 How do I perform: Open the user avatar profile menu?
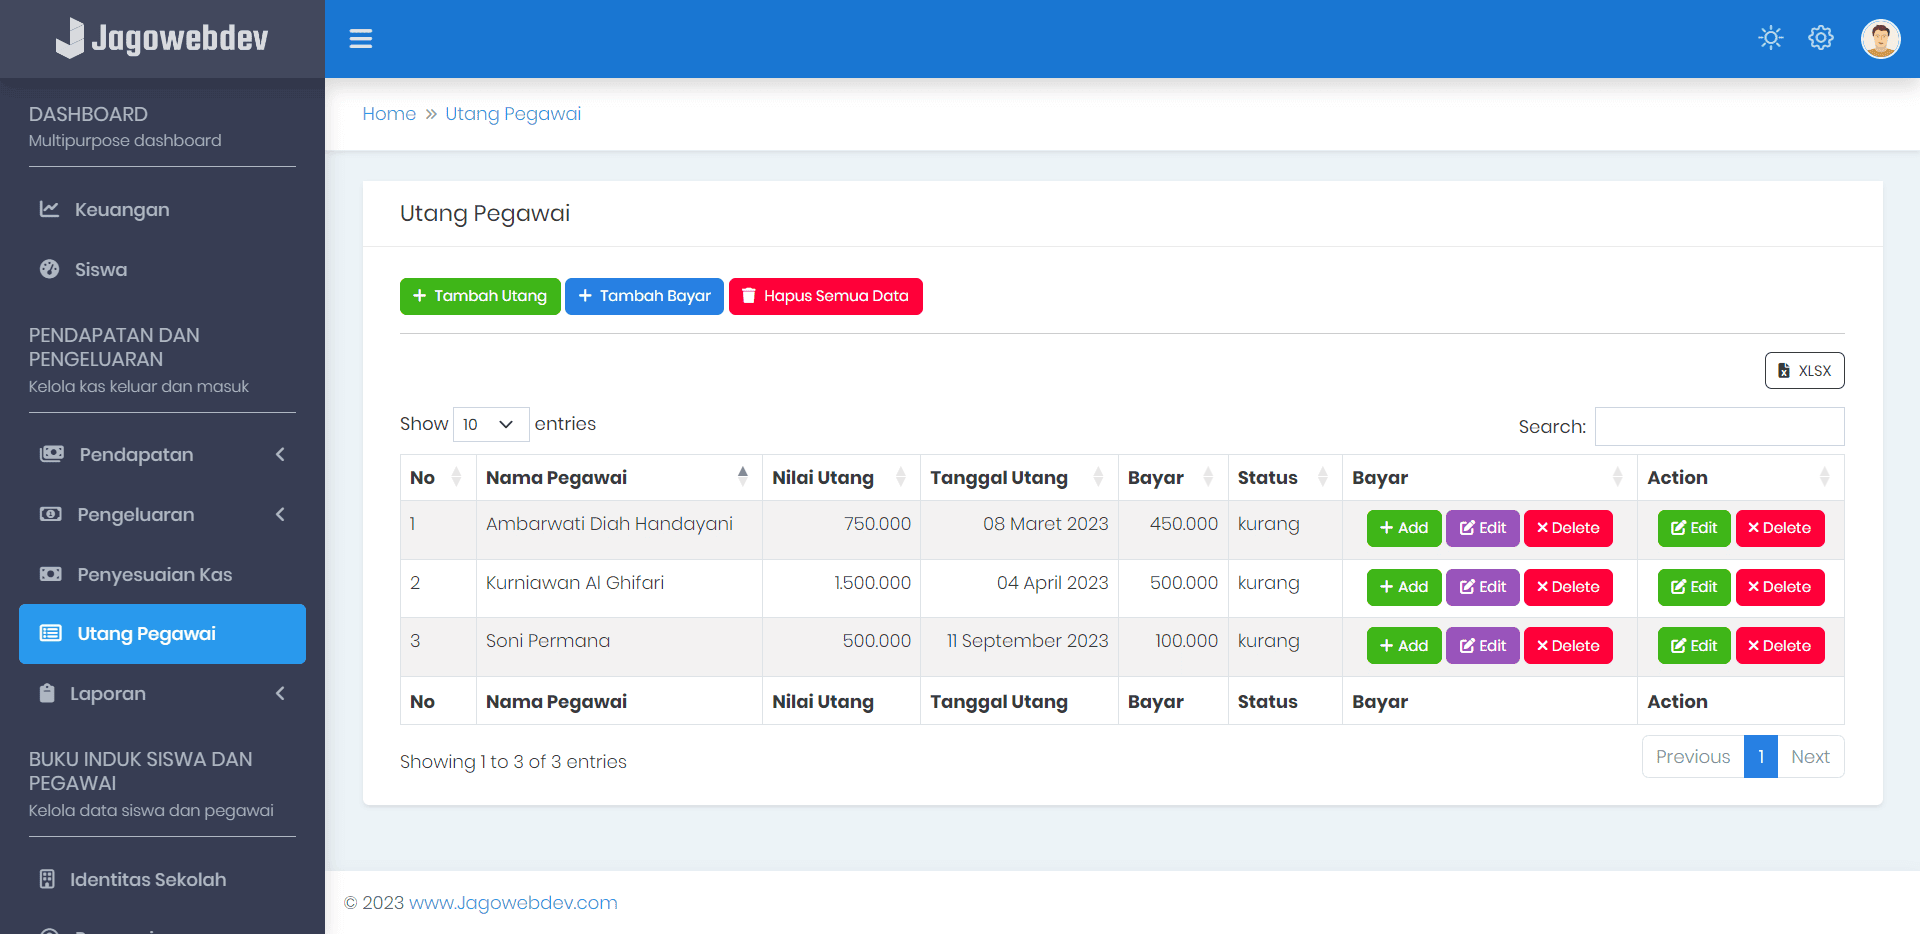coord(1880,39)
